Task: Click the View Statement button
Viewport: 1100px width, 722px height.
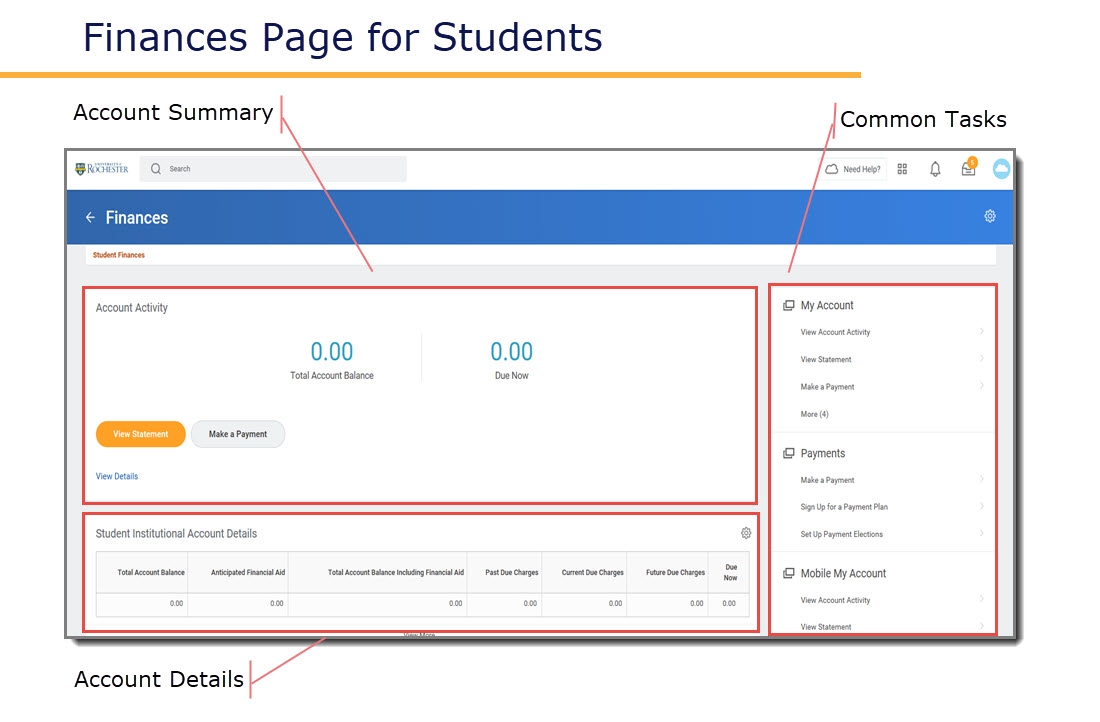Action: pos(140,434)
